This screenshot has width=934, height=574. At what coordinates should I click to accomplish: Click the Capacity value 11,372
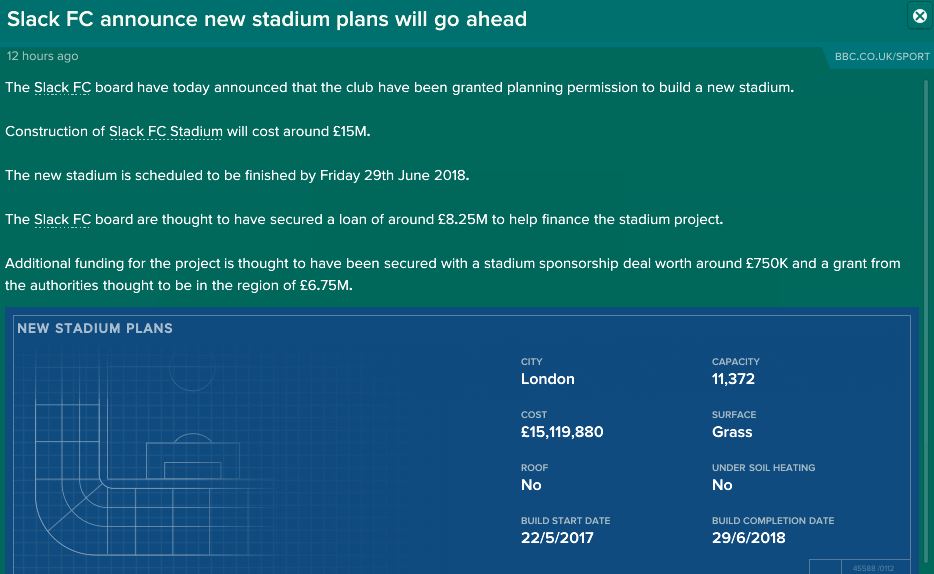point(733,379)
